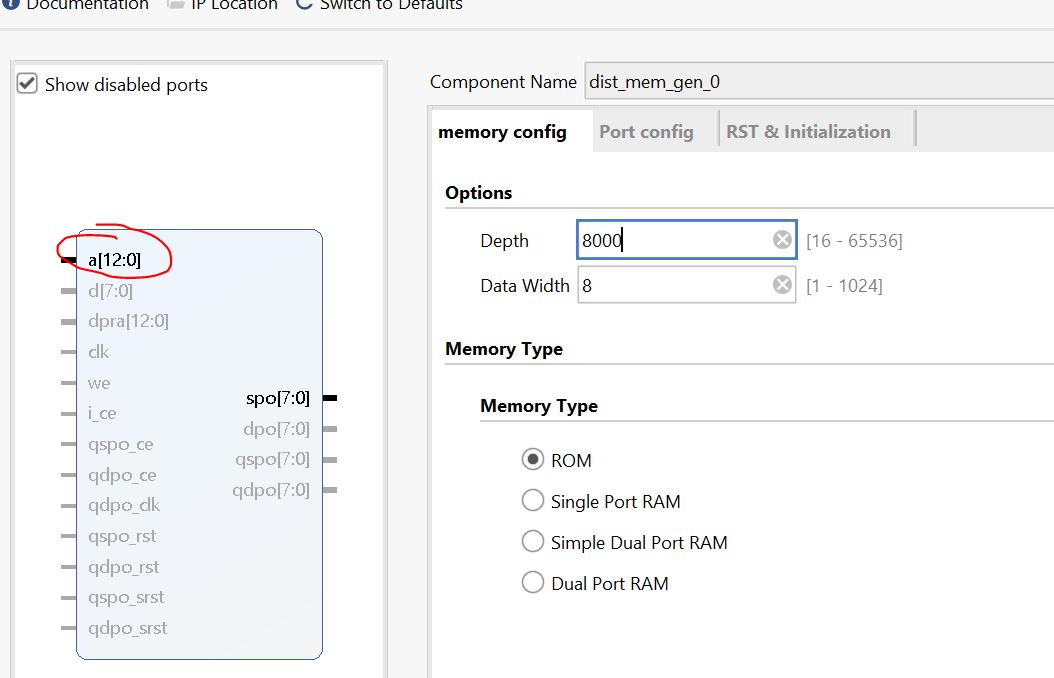Image resolution: width=1054 pixels, height=678 pixels.
Task: Click the a[12:0] address port pin
Action: pyautogui.click(x=69, y=260)
